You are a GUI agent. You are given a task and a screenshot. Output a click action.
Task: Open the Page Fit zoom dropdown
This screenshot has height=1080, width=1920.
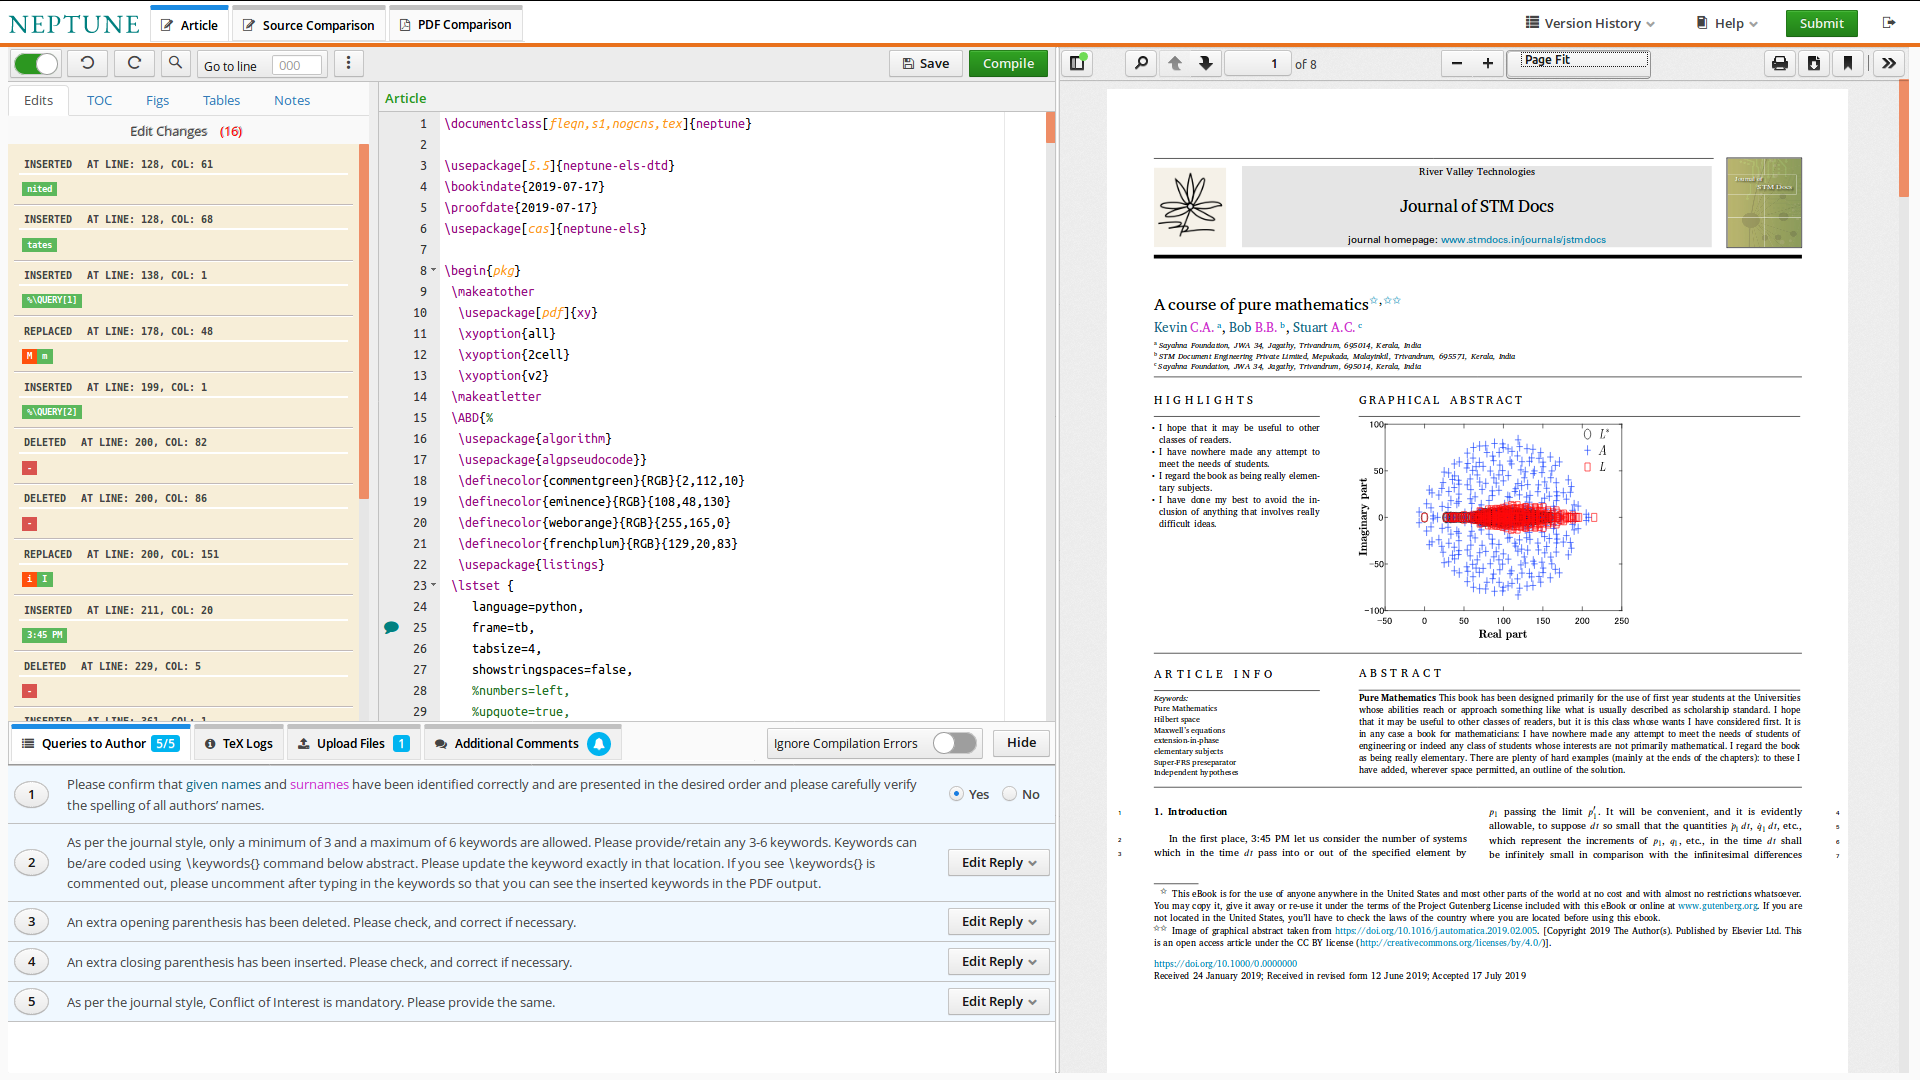pyautogui.click(x=1578, y=61)
